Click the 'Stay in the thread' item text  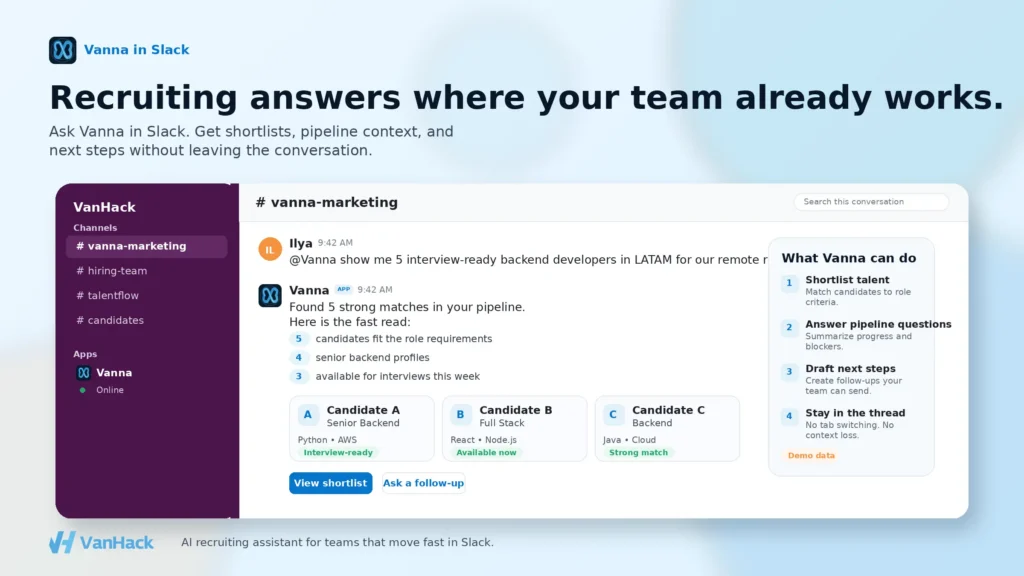(x=855, y=413)
